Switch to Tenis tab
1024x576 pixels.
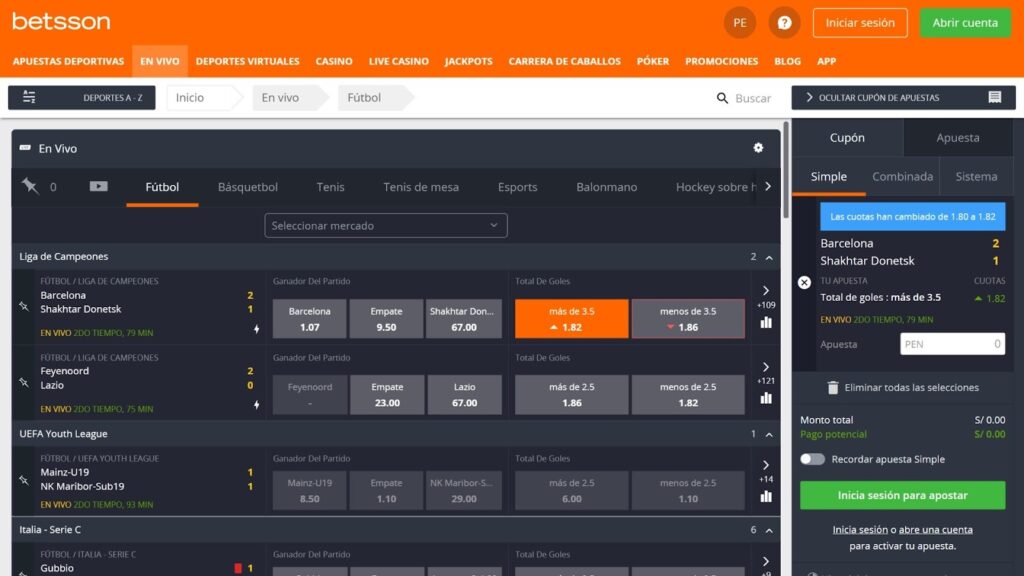coord(330,187)
